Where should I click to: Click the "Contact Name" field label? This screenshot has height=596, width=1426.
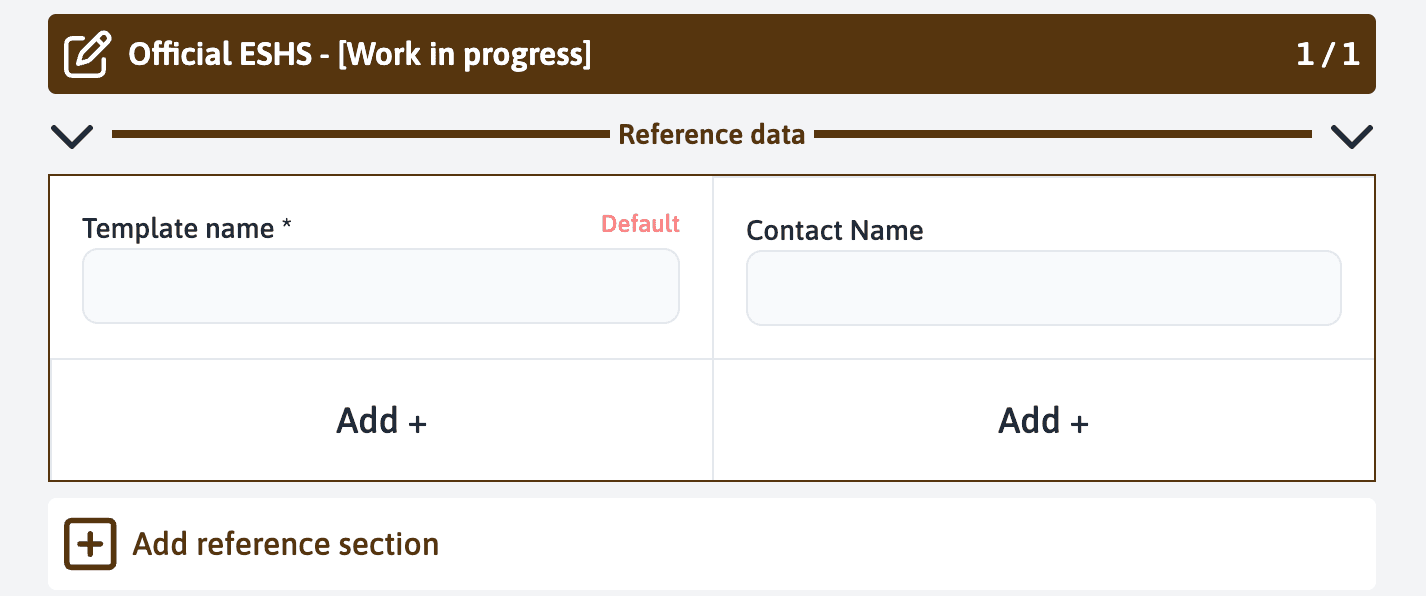point(835,230)
